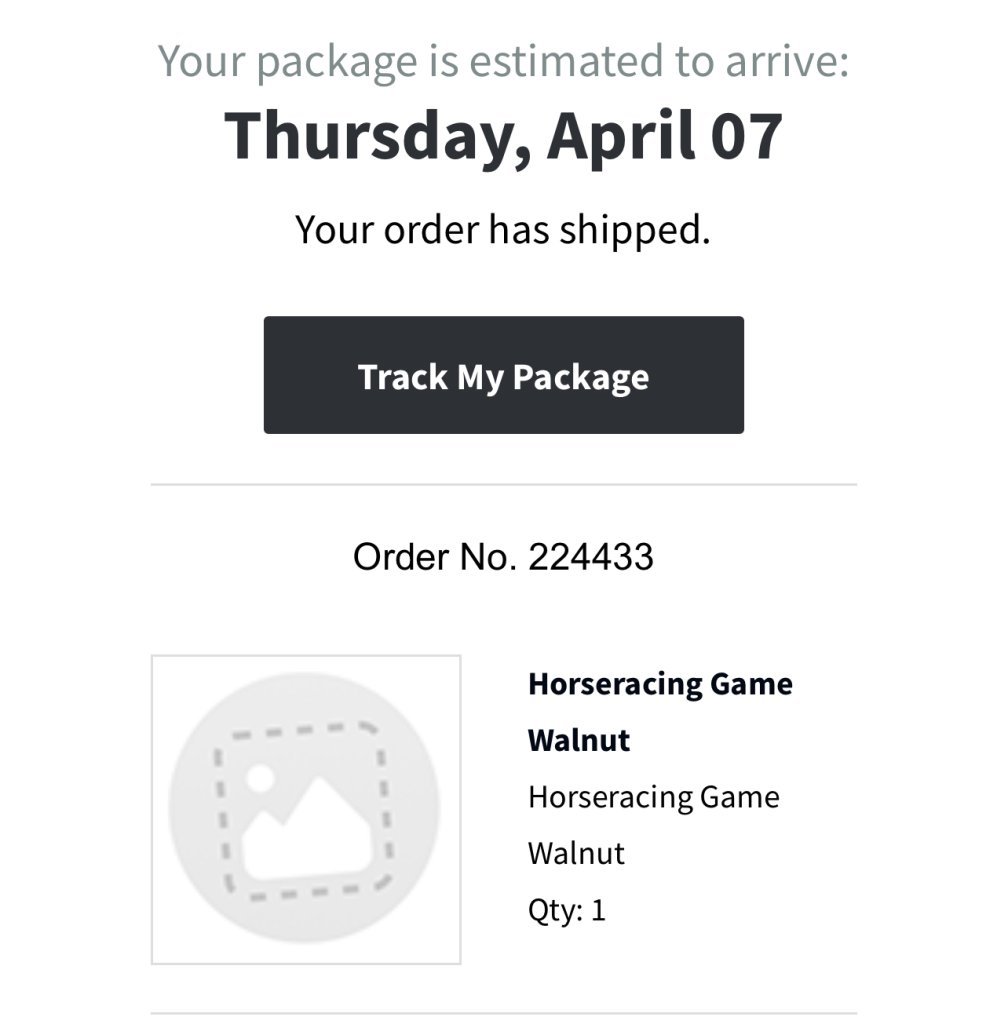Select the non-bold Walnut variant text
This screenshot has height=1024, width=1008.
576,853
